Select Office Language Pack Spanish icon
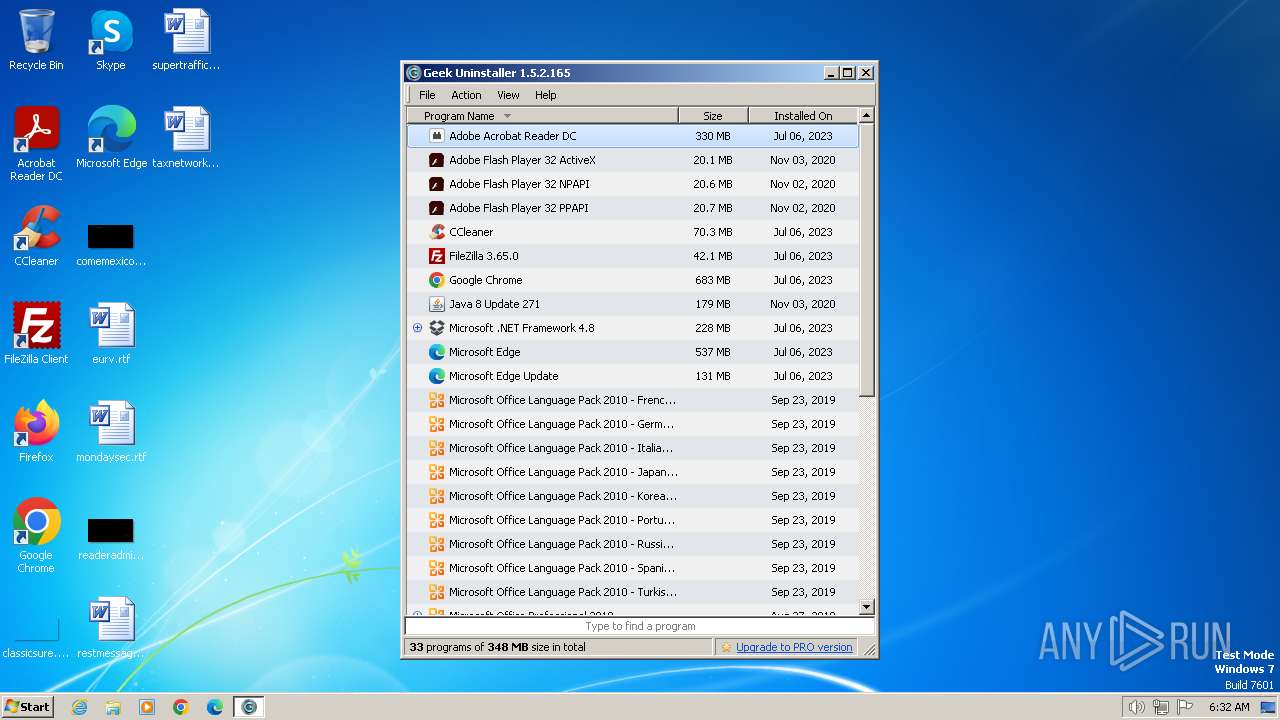Image resolution: width=1280 pixels, height=720 pixels. [x=436, y=568]
